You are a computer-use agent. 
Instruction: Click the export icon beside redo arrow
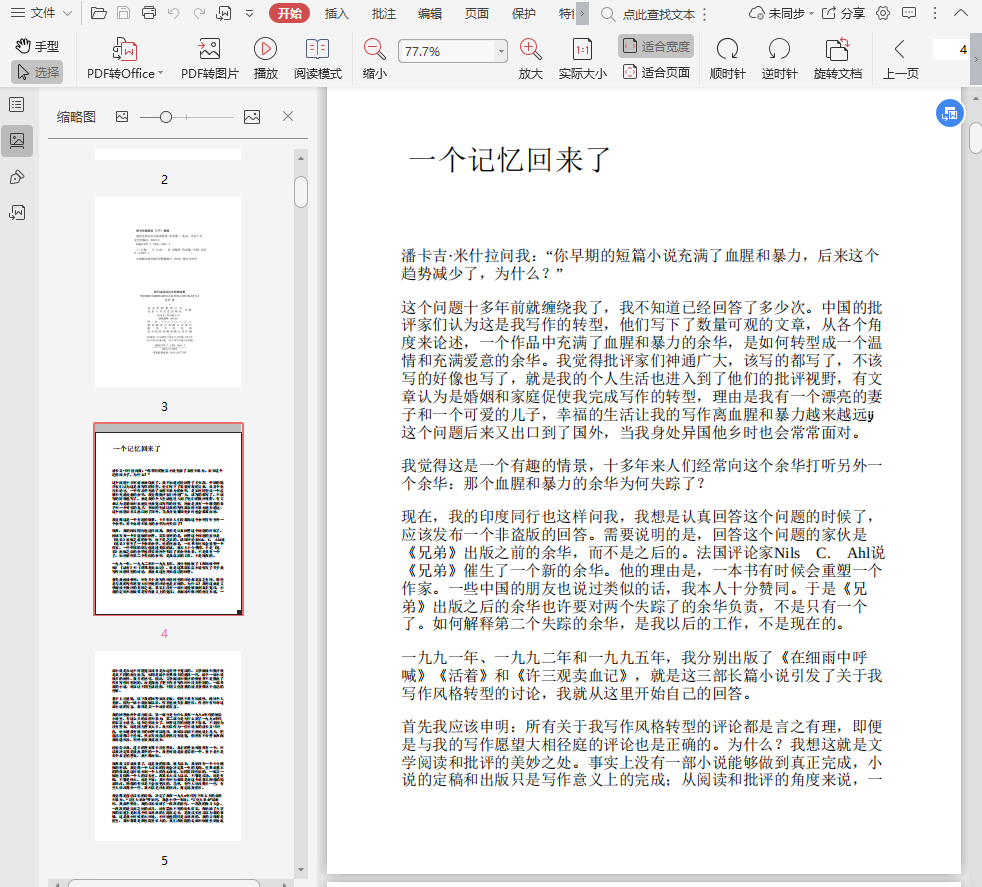224,13
